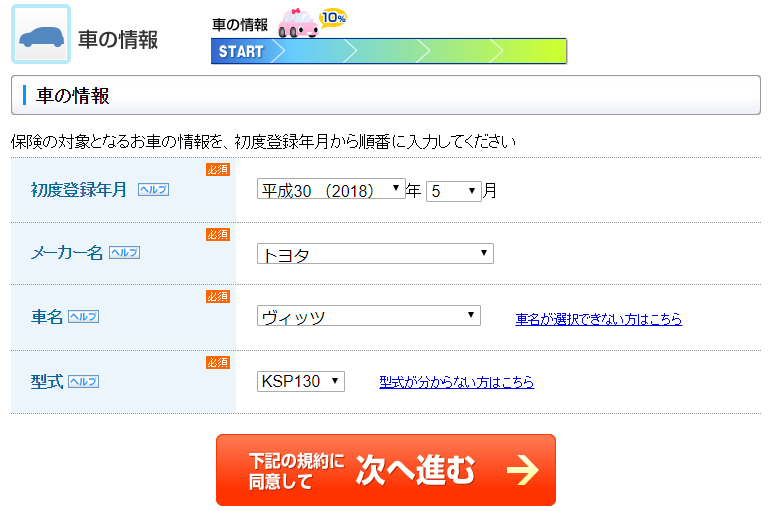Show help for 型式 field
773x511 pixels.
pyautogui.click(x=83, y=382)
